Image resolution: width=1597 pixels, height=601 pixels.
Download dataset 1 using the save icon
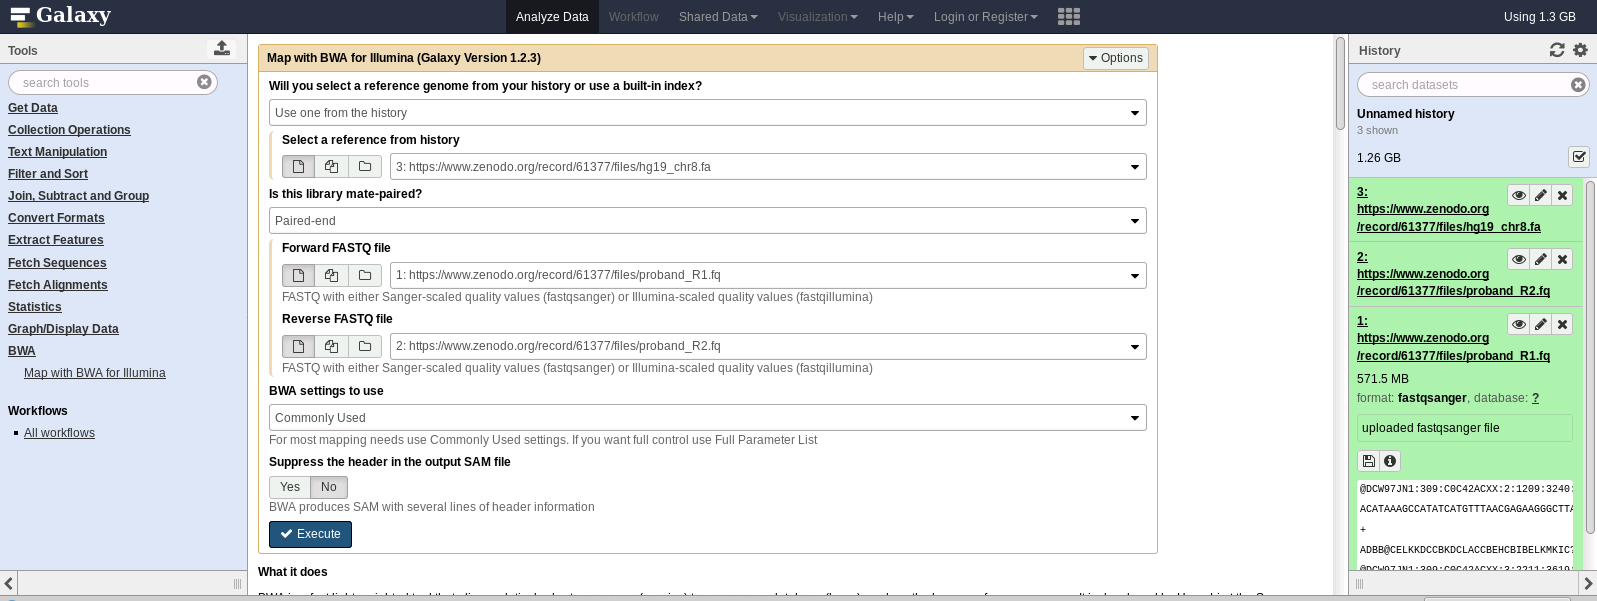point(1368,461)
